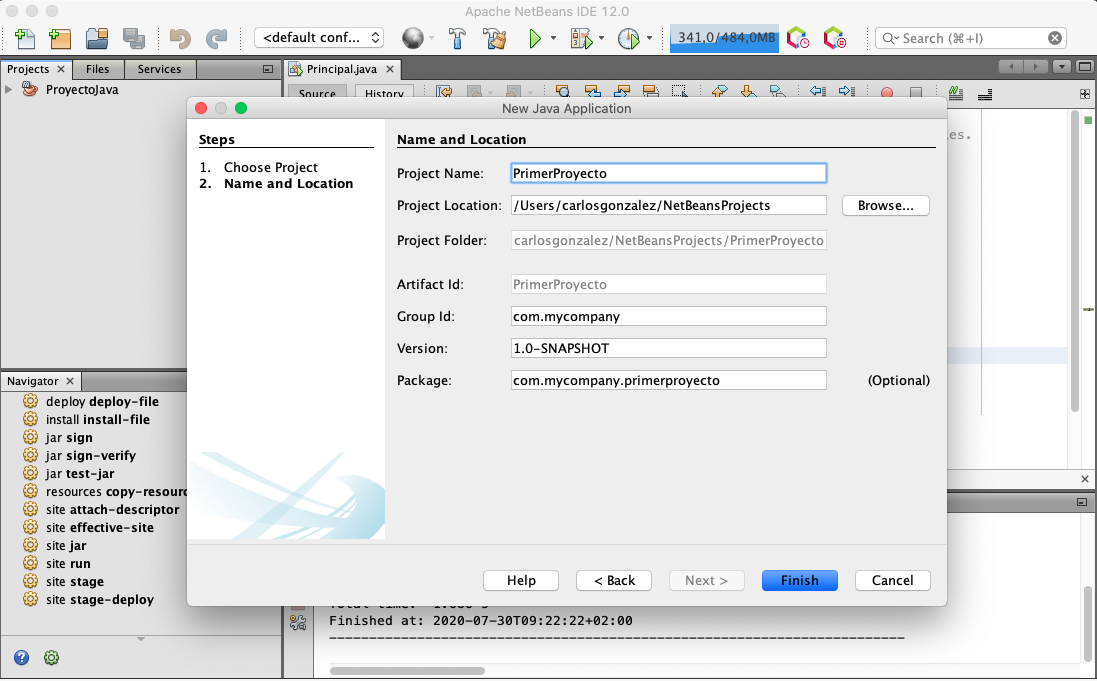1097x681 pixels.
Task: Click the Project Location text field
Action: click(668, 205)
